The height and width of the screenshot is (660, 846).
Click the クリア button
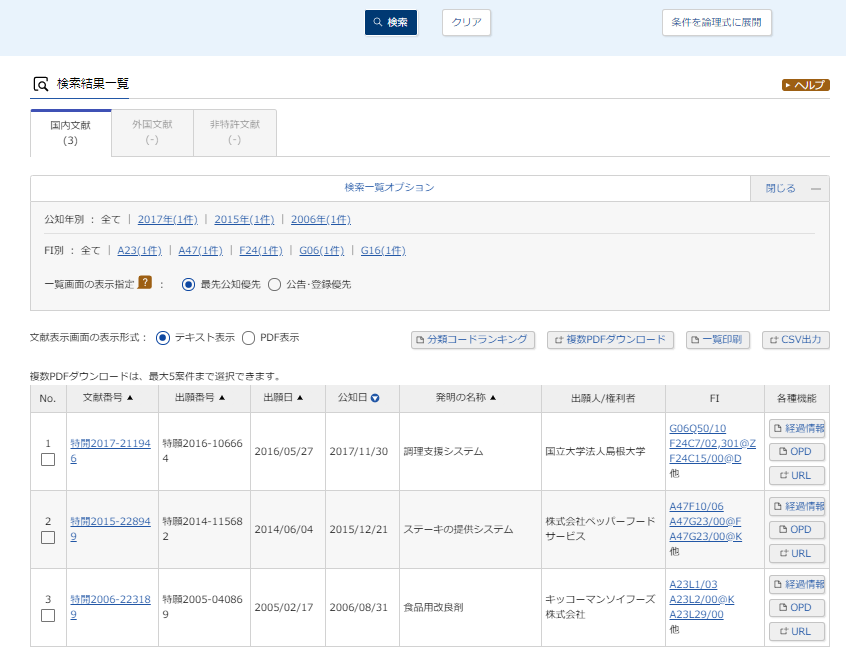(466, 23)
